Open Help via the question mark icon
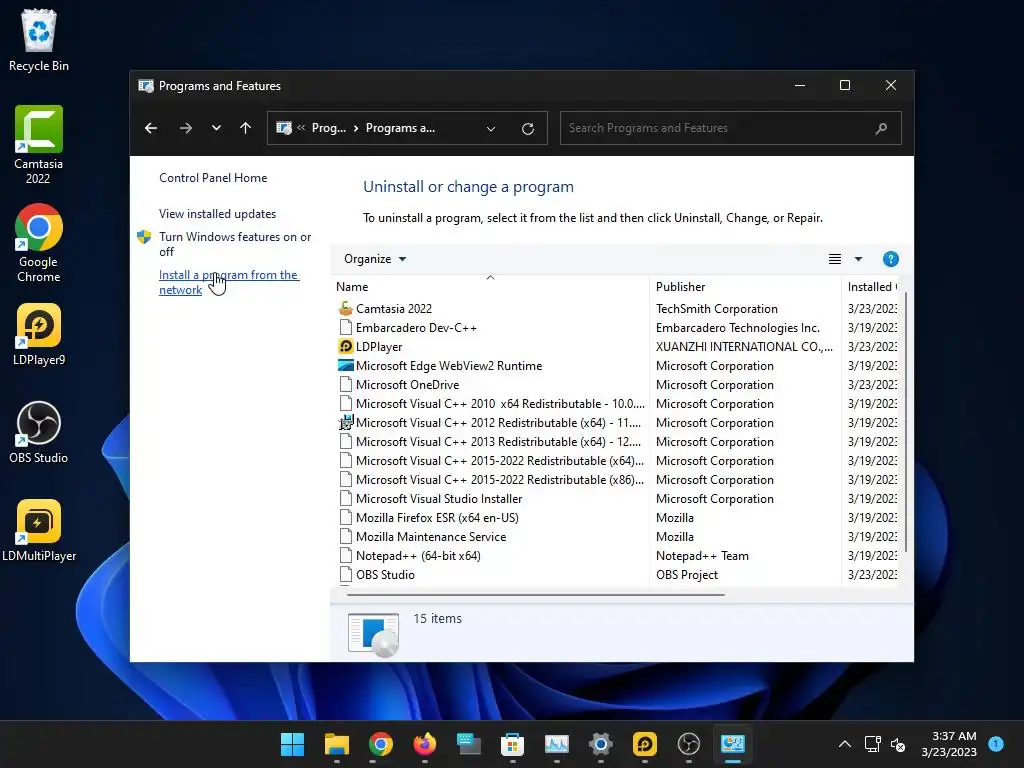This screenshot has width=1024, height=768. (x=890, y=259)
